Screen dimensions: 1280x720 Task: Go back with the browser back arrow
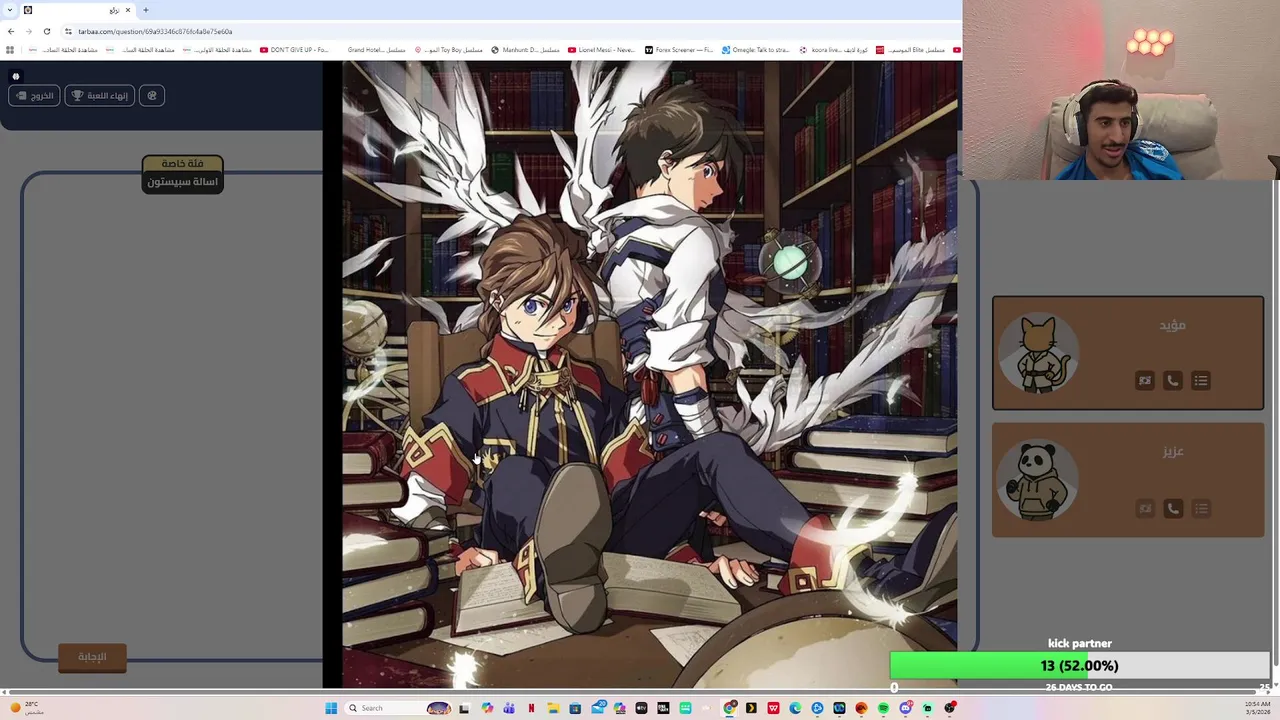11,31
